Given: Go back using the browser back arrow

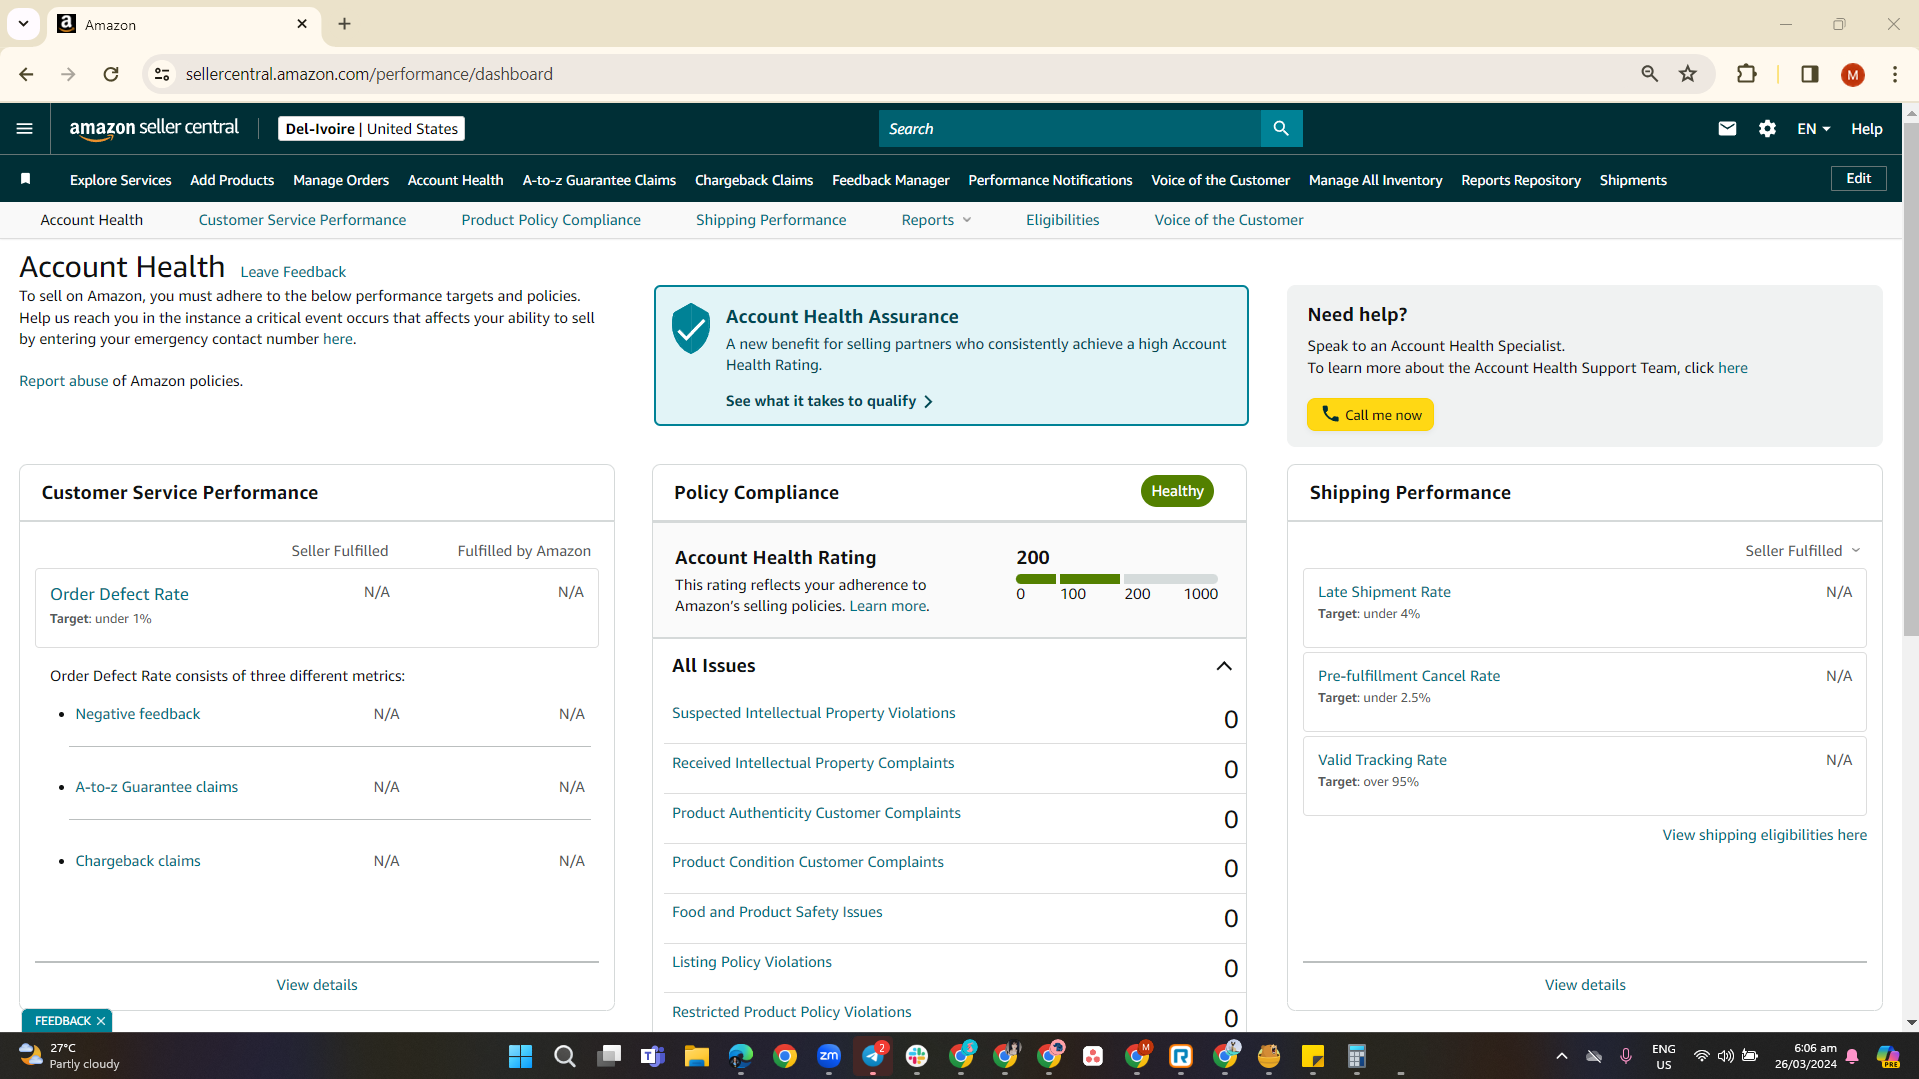Looking at the screenshot, I should (26, 74).
